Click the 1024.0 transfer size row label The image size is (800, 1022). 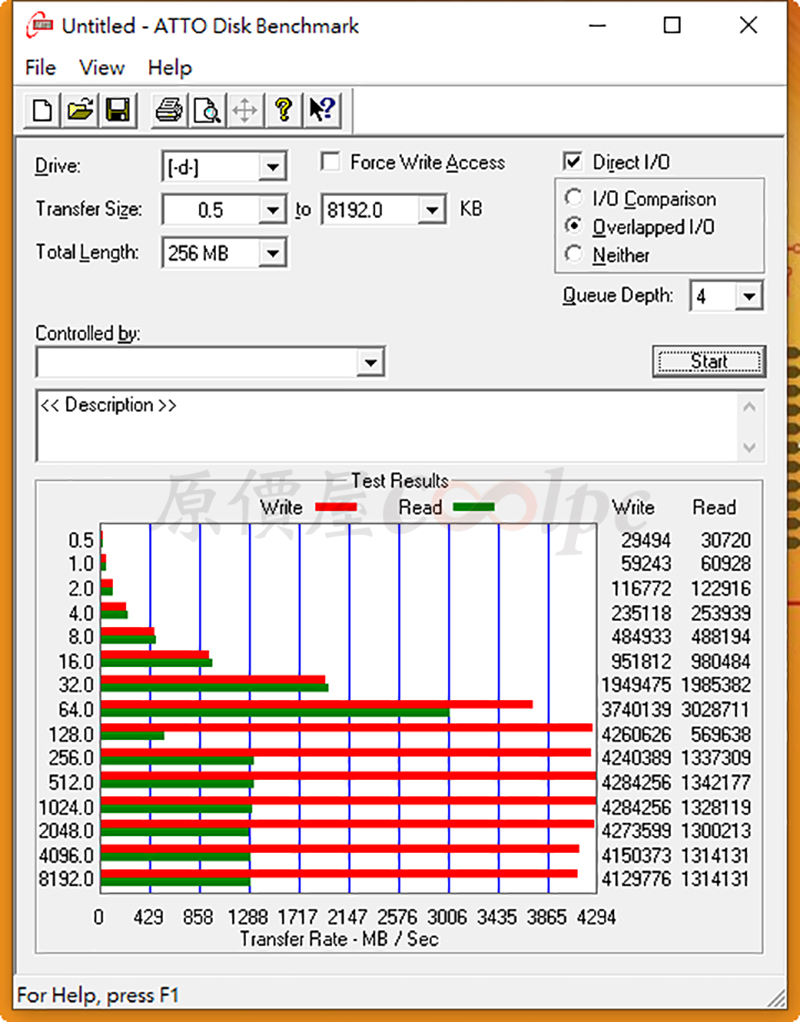coord(67,808)
